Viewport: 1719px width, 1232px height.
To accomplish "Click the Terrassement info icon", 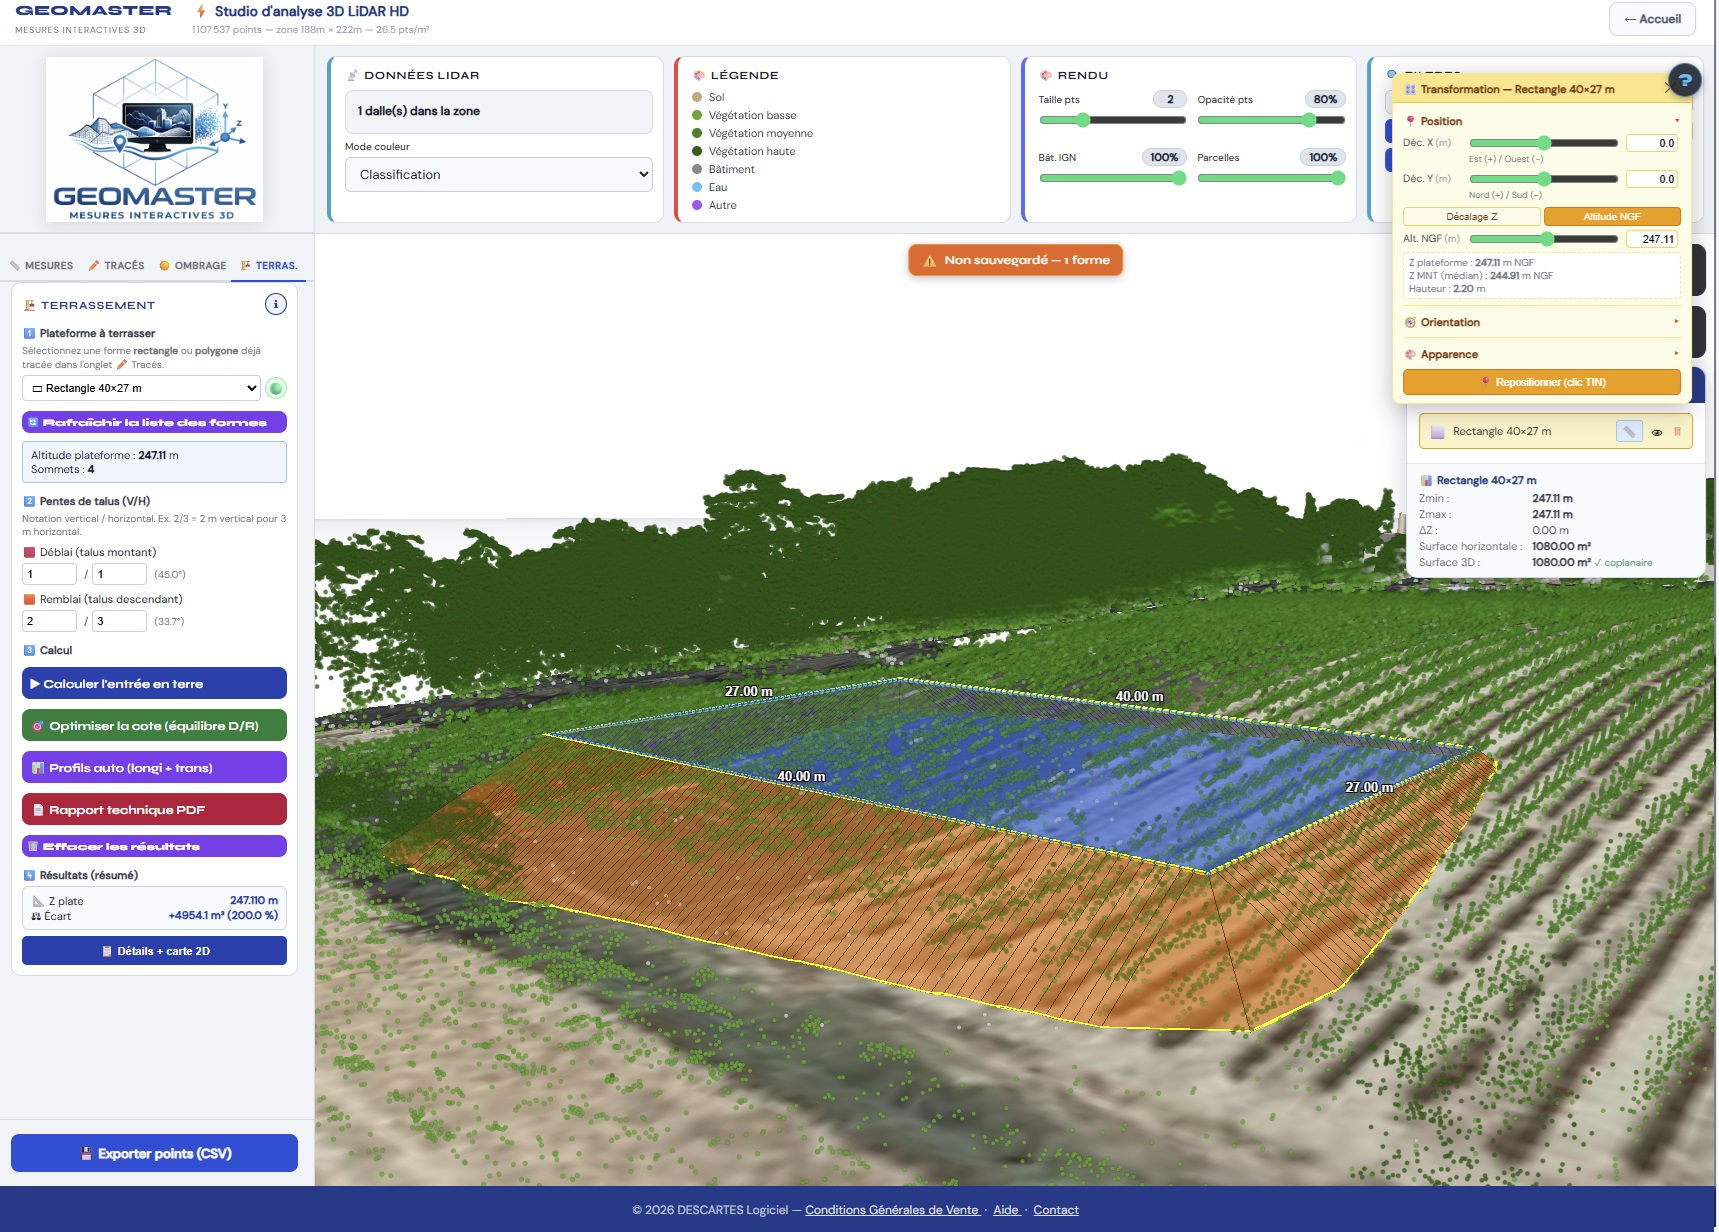I will (x=276, y=304).
